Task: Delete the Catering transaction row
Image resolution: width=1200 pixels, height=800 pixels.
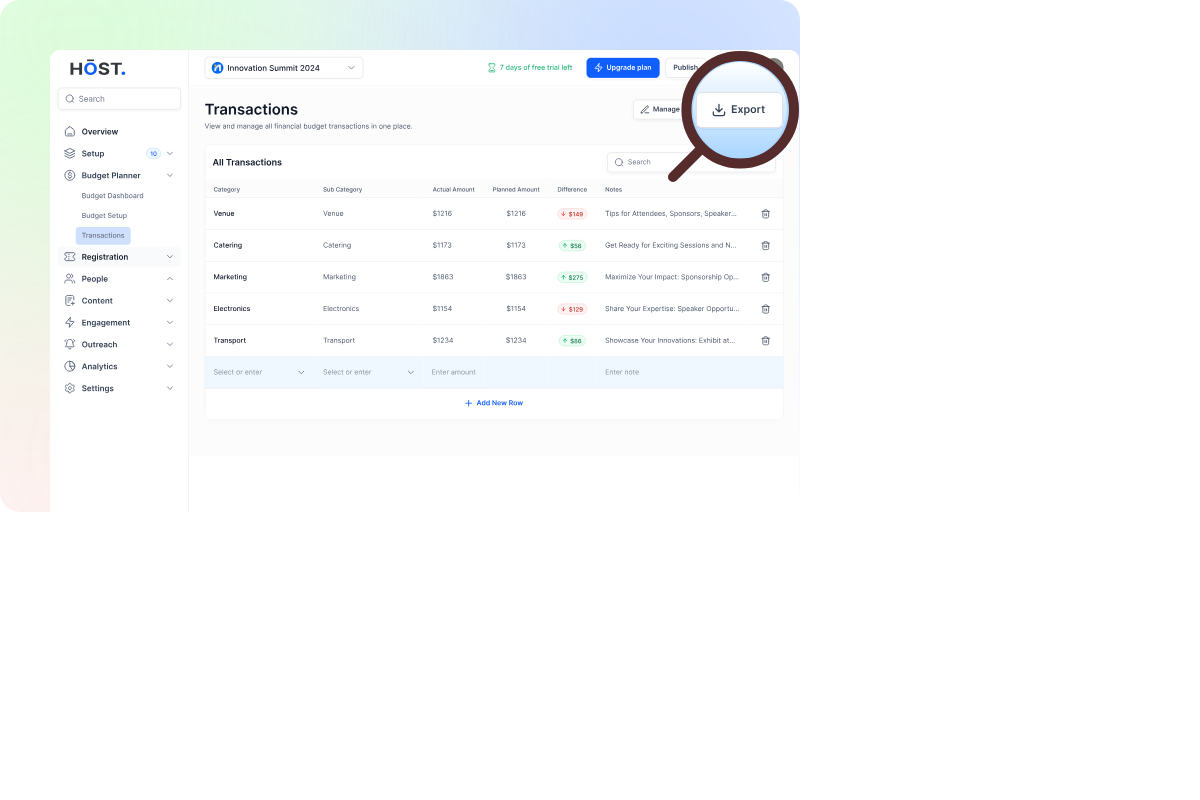Action: point(766,246)
